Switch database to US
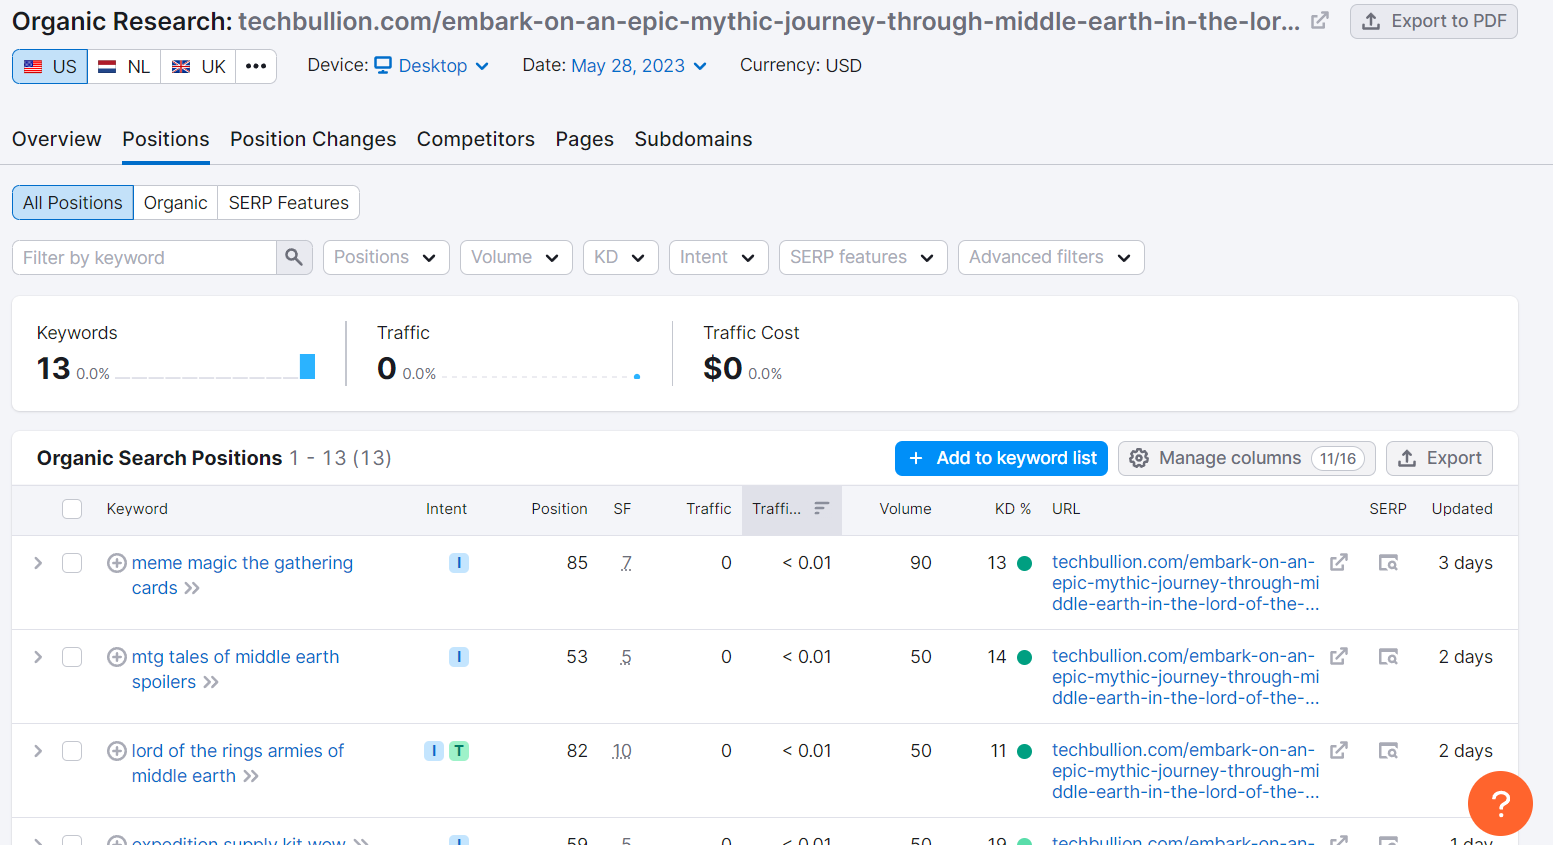1553x845 pixels. click(x=50, y=66)
